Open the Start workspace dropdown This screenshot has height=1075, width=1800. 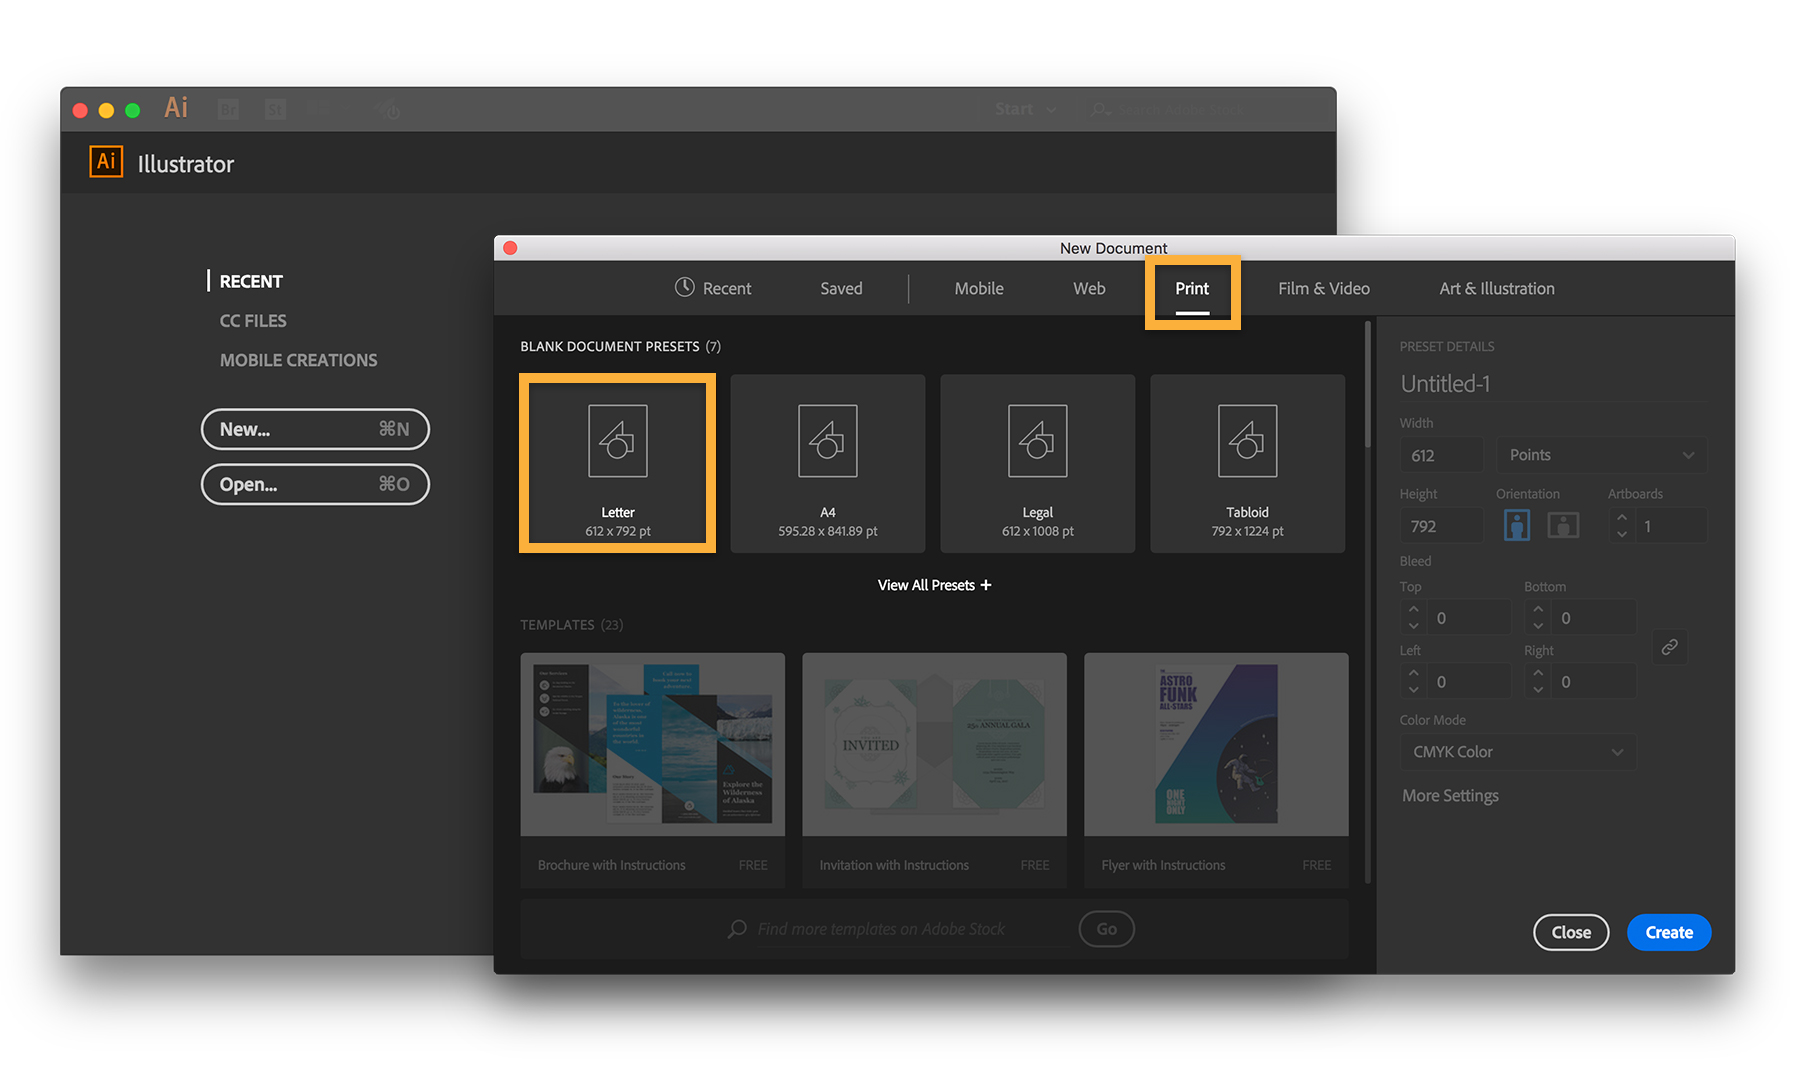point(1026,109)
